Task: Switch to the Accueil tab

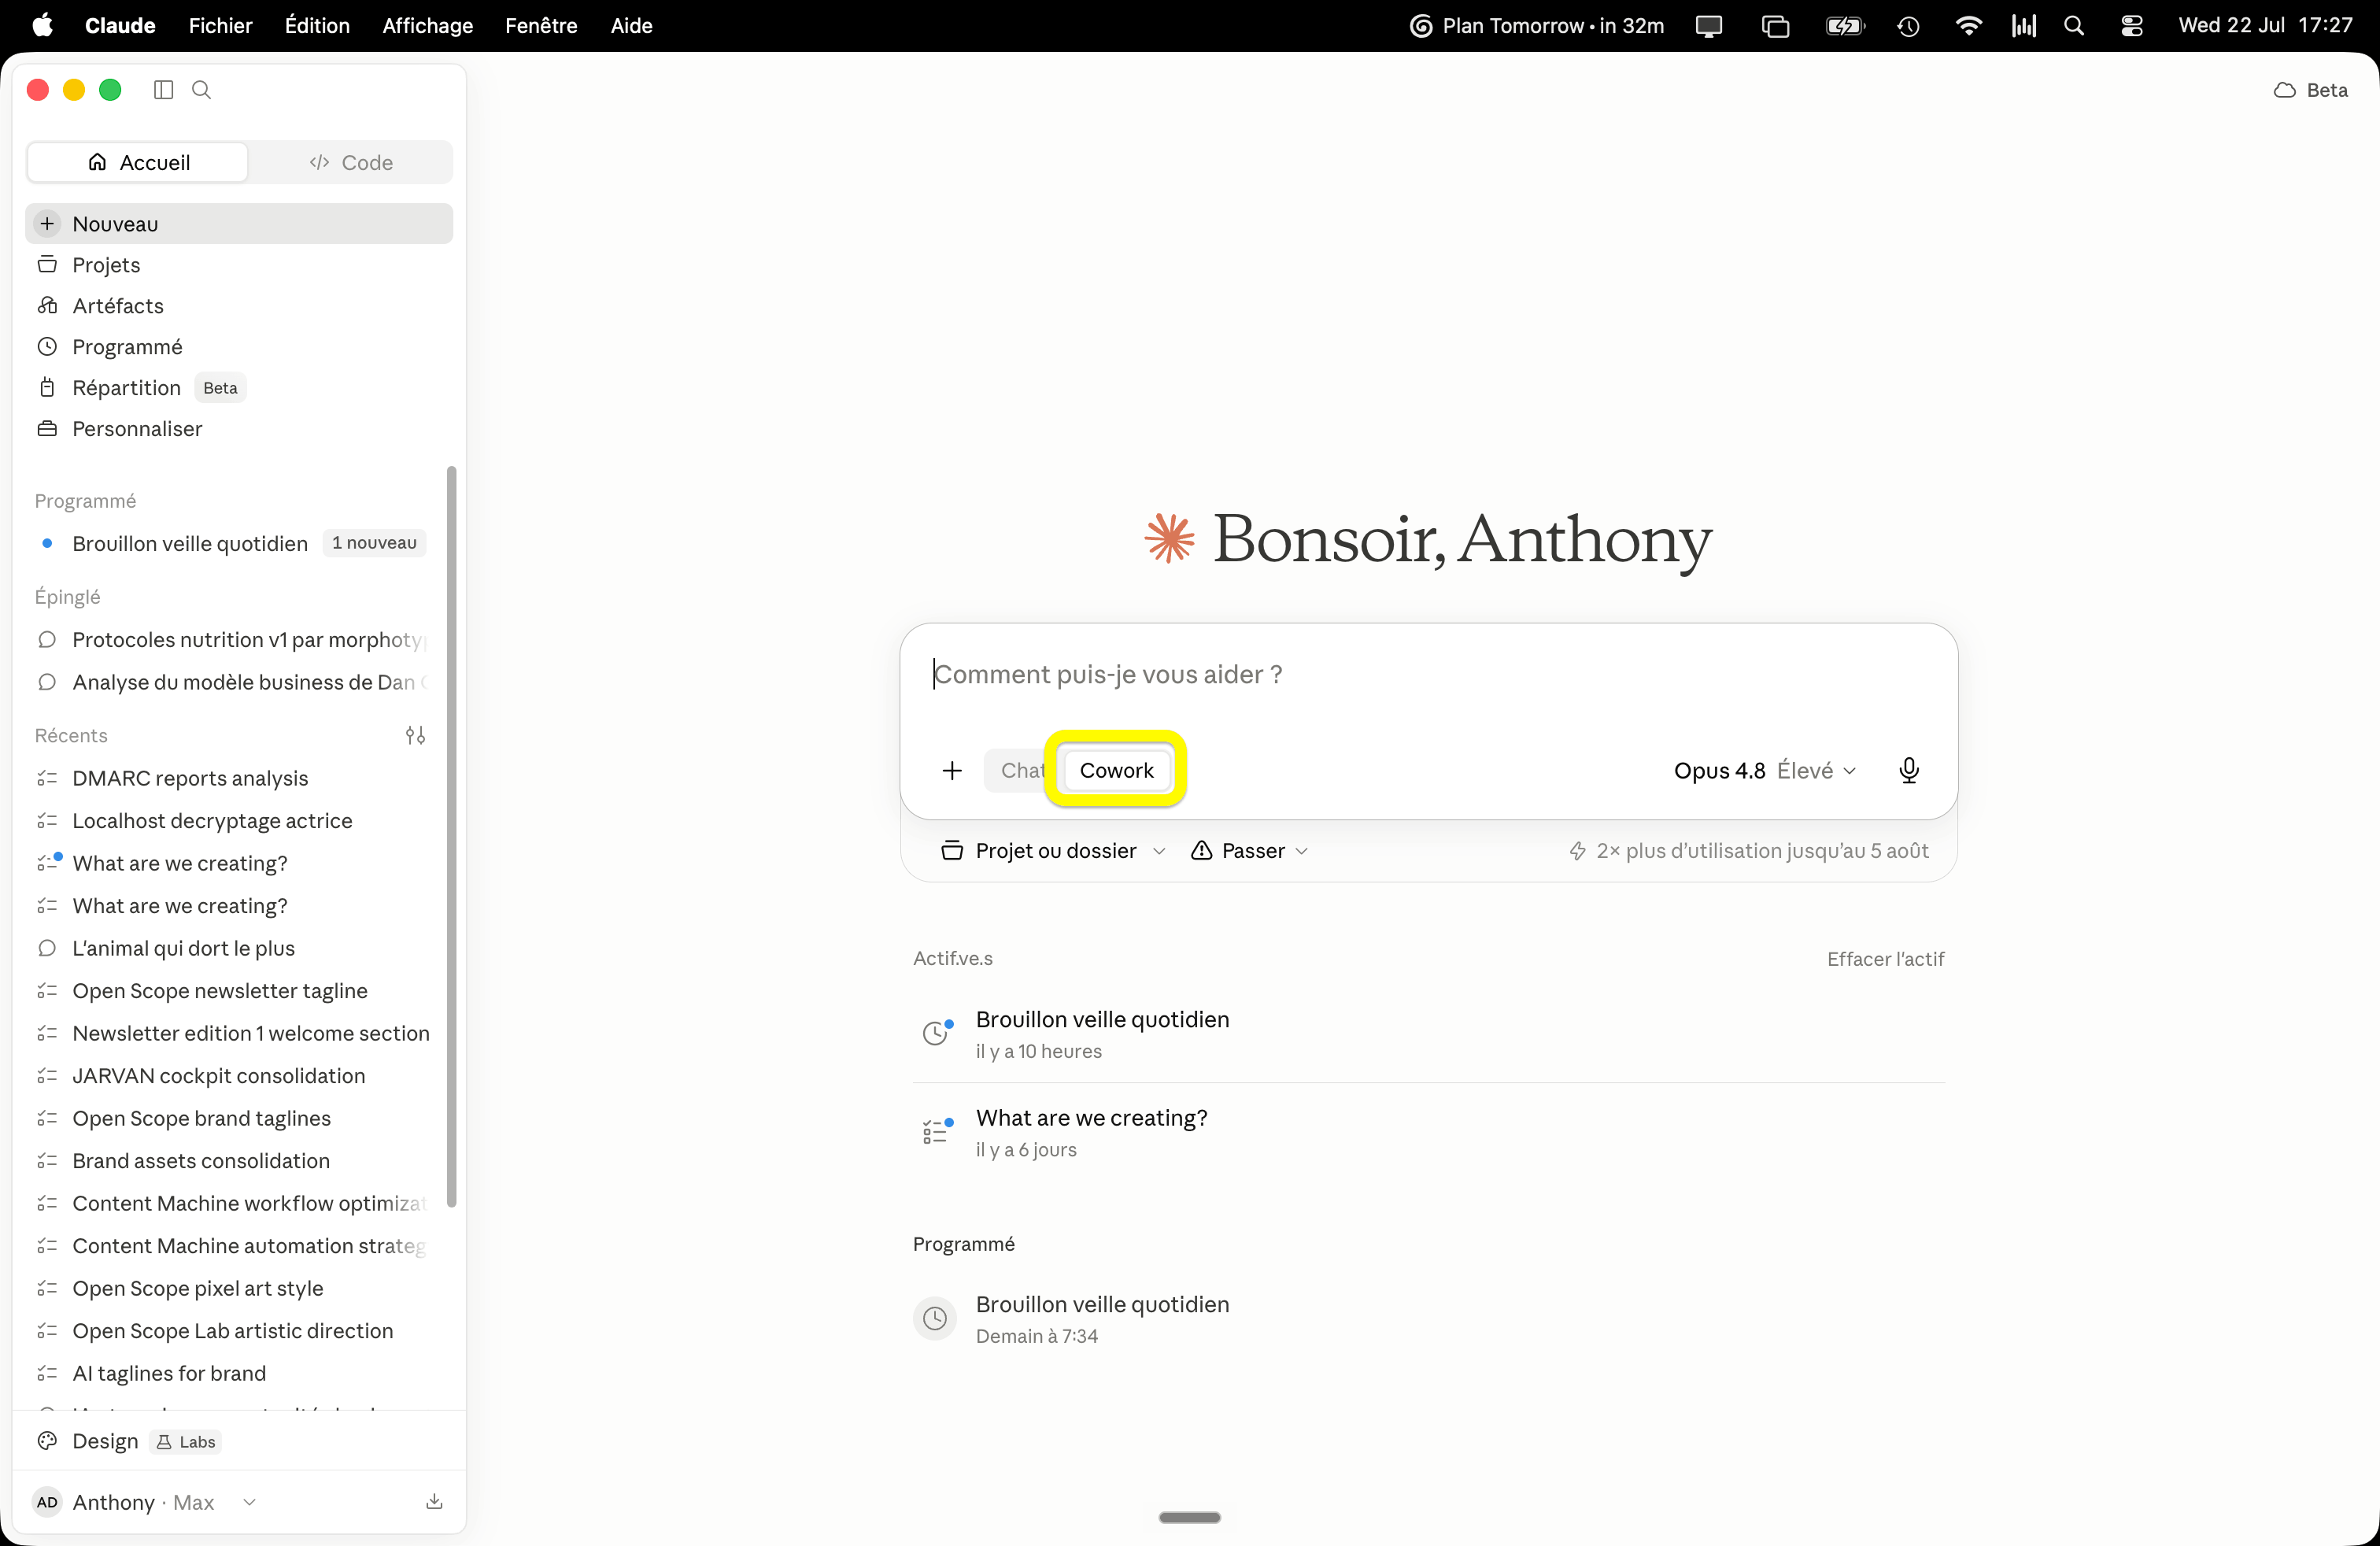Action: (138, 162)
